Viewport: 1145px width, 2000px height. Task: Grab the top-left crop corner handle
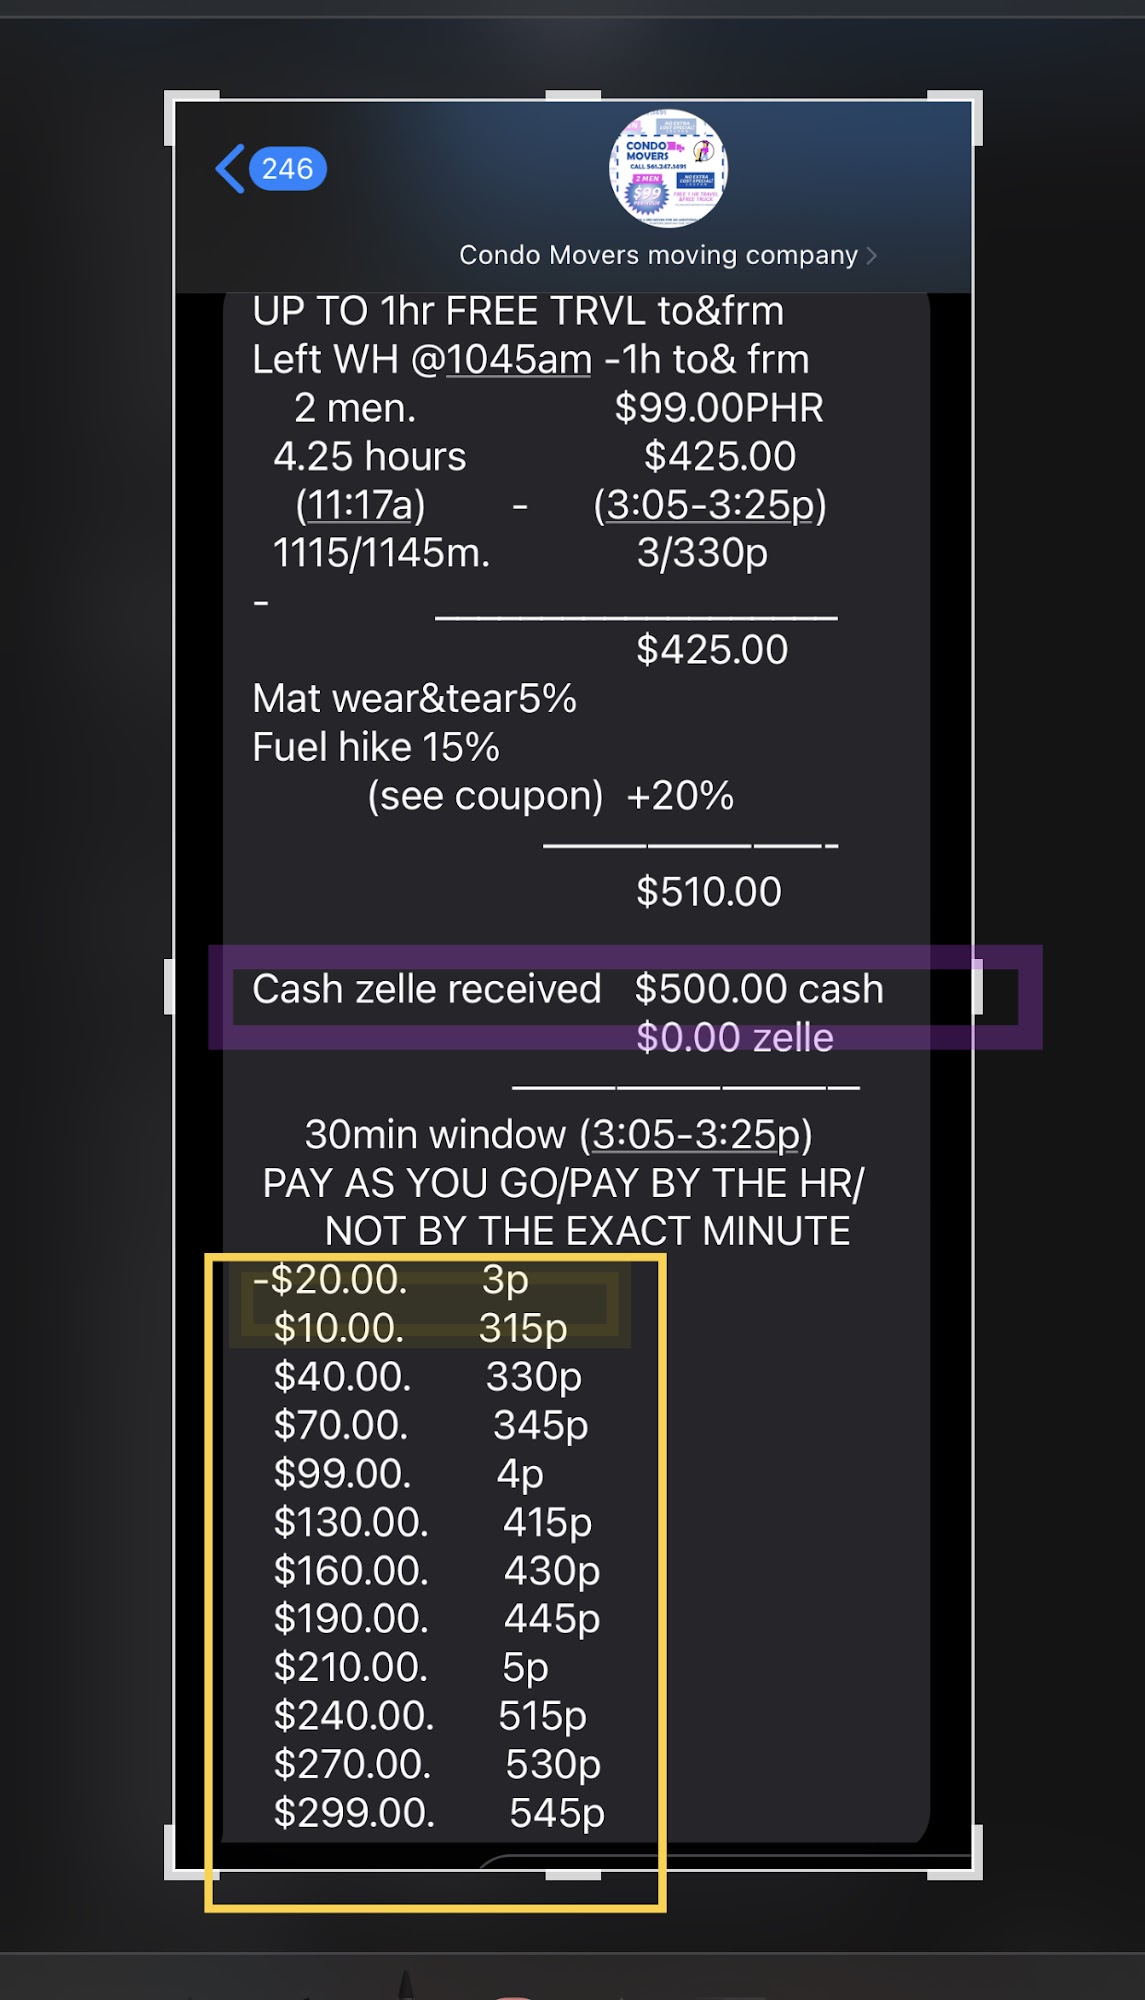(x=172, y=99)
